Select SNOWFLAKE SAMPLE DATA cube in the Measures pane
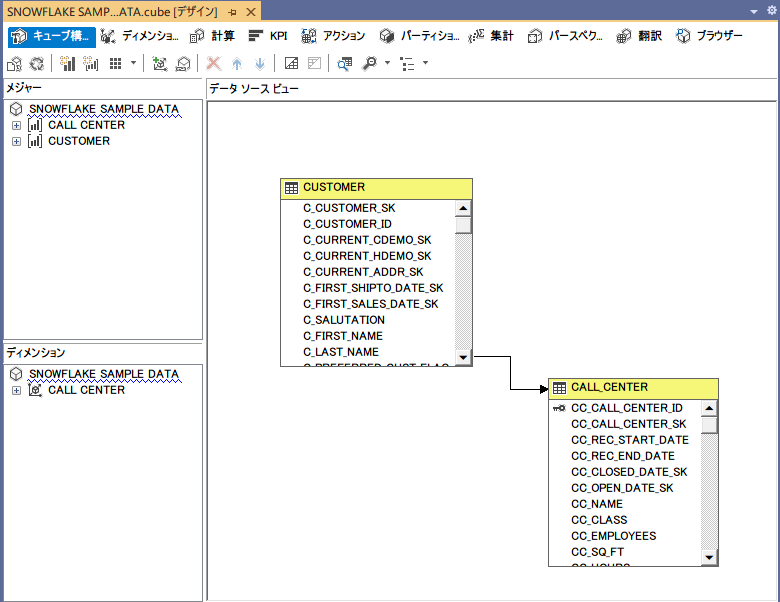Viewport: 780px width, 602px height. tap(103, 109)
